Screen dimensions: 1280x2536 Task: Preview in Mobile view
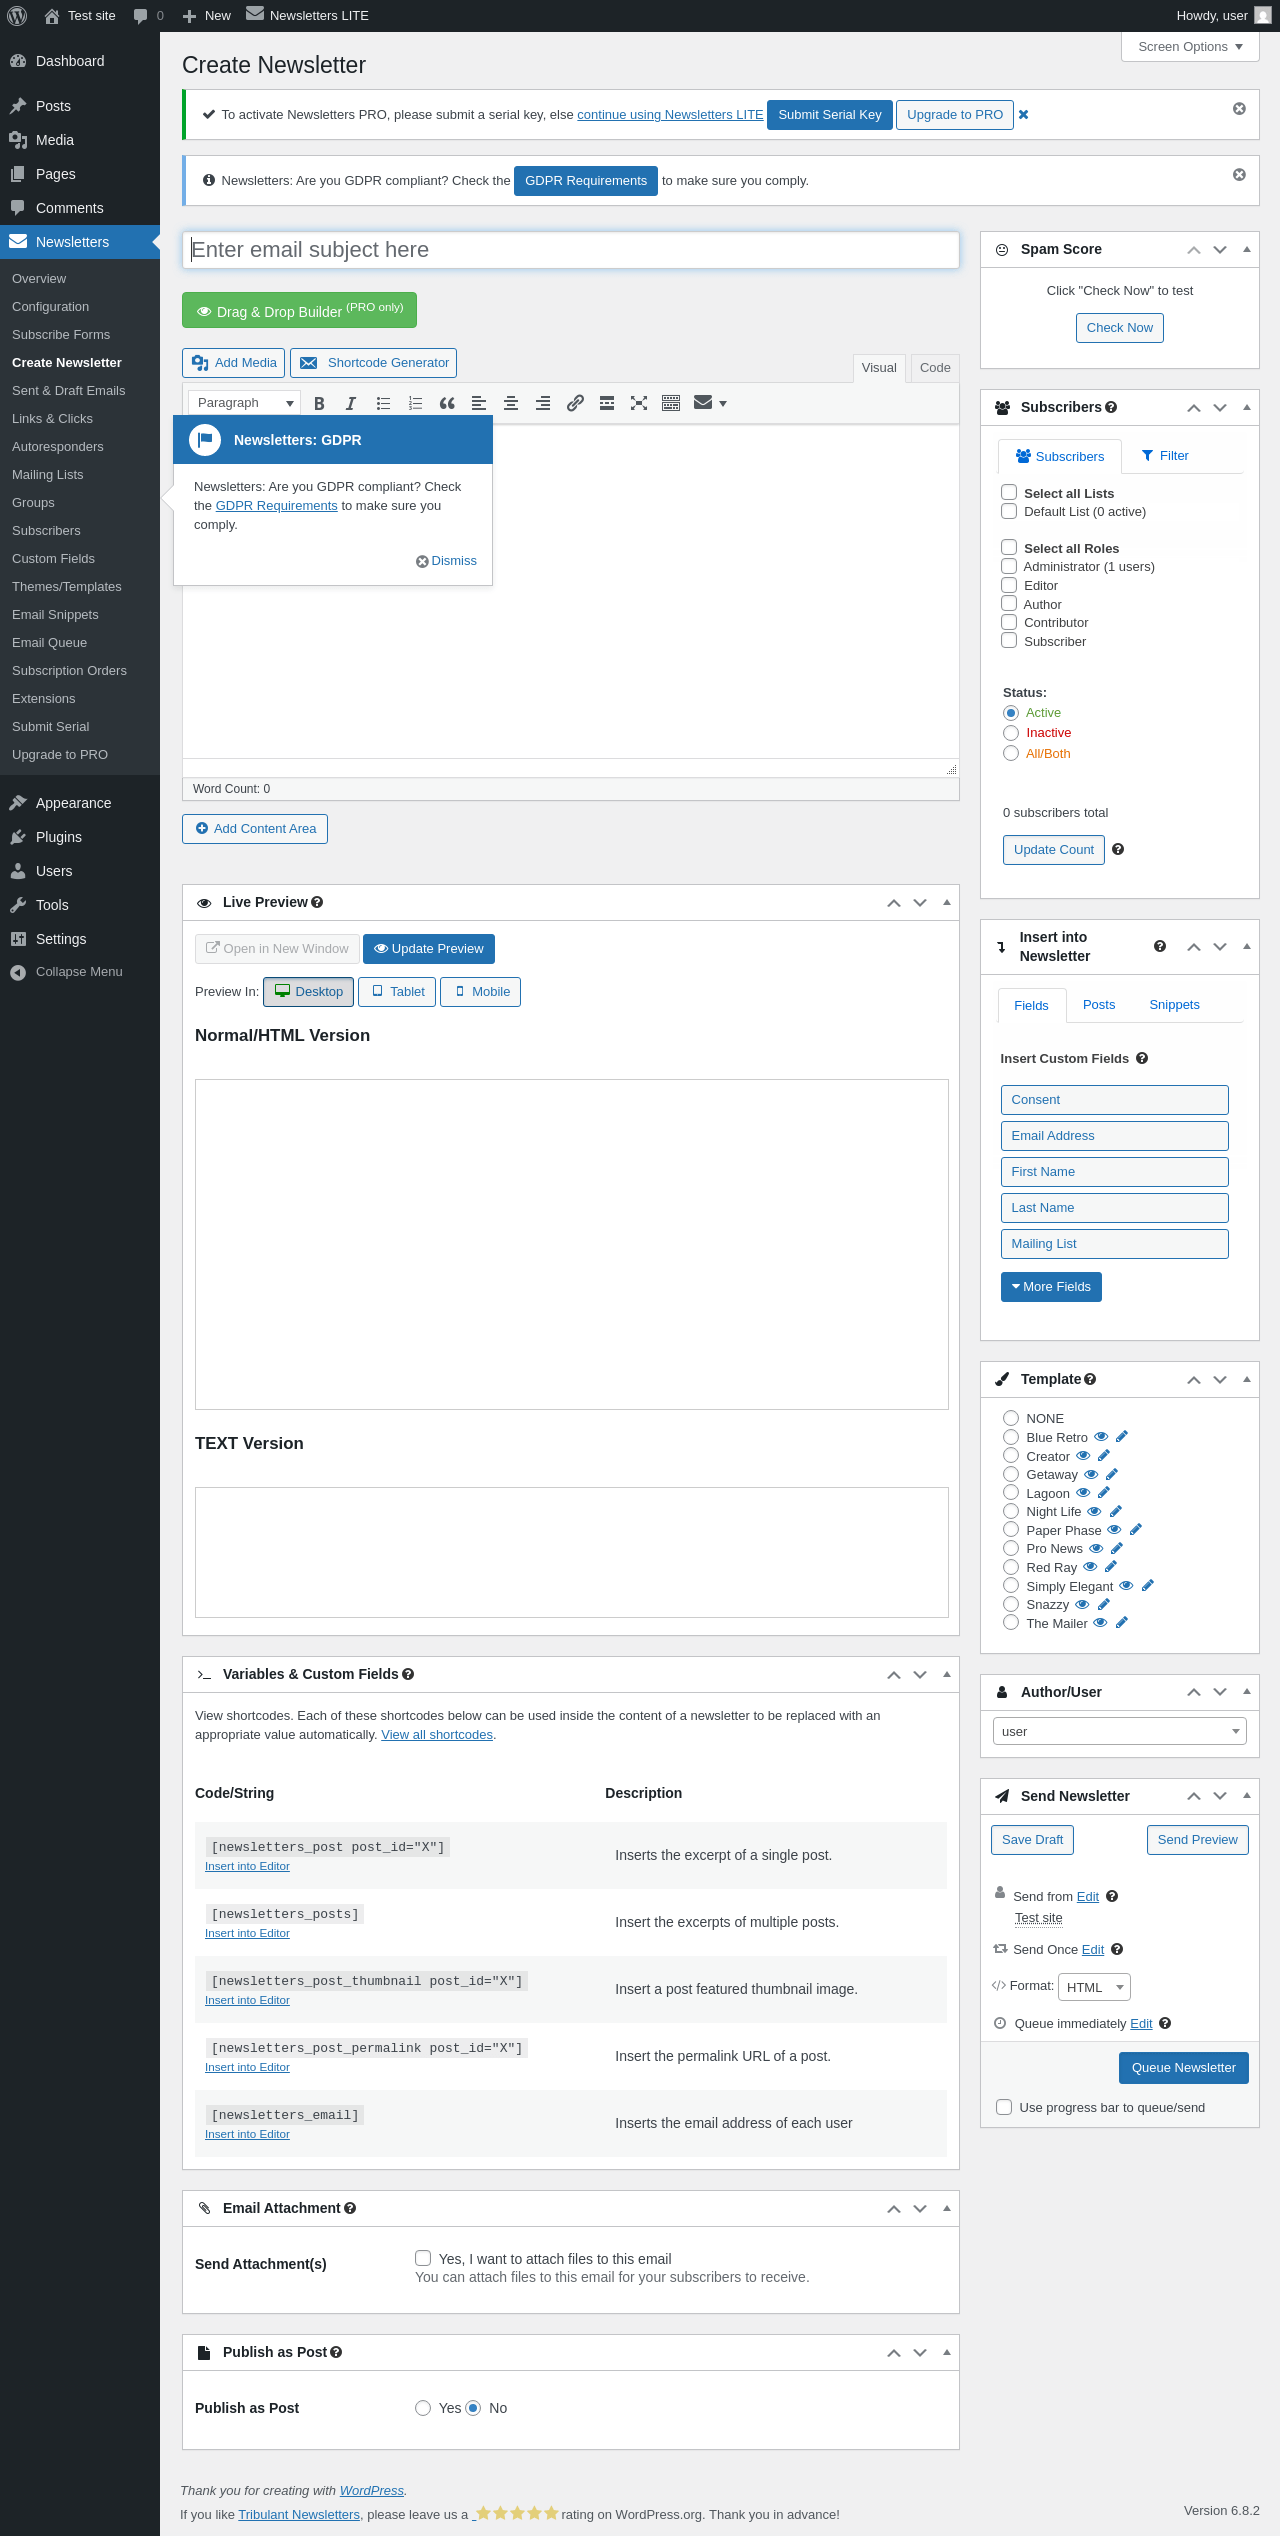point(481,992)
